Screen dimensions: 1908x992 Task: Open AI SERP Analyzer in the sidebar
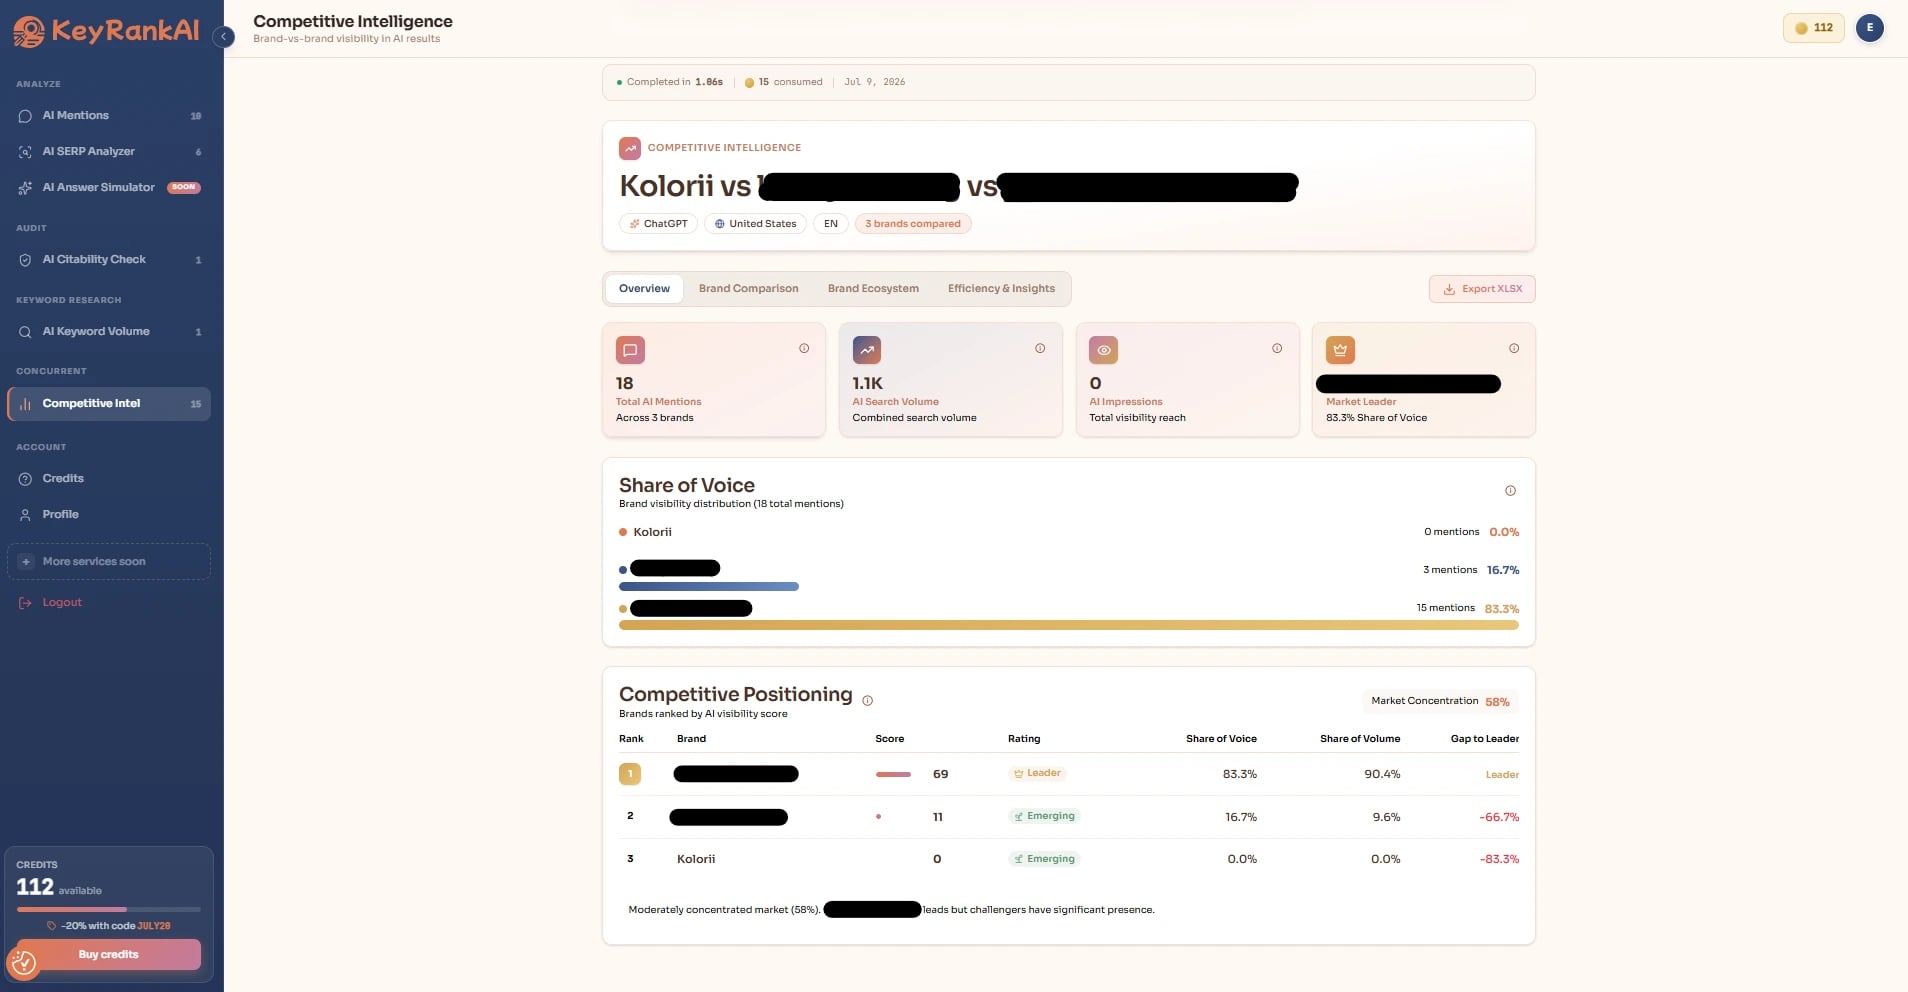point(108,152)
